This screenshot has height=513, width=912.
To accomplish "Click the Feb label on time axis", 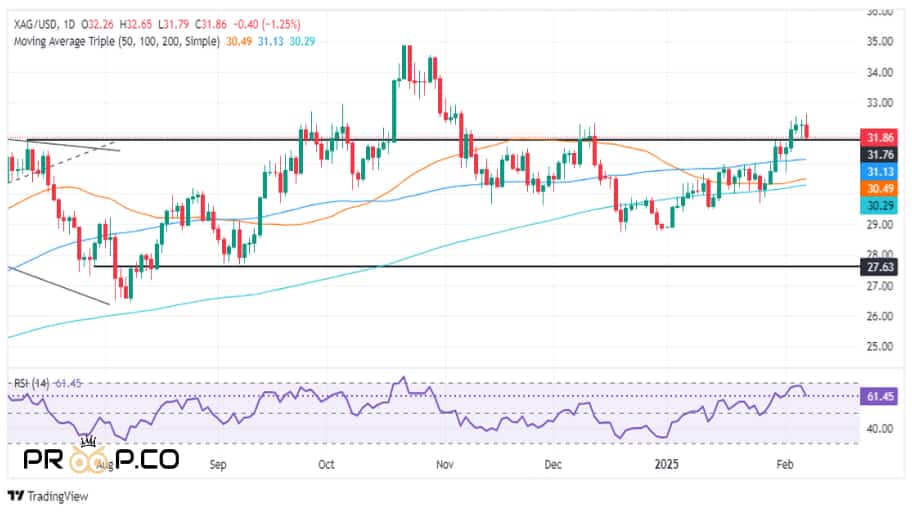I will coord(785,464).
